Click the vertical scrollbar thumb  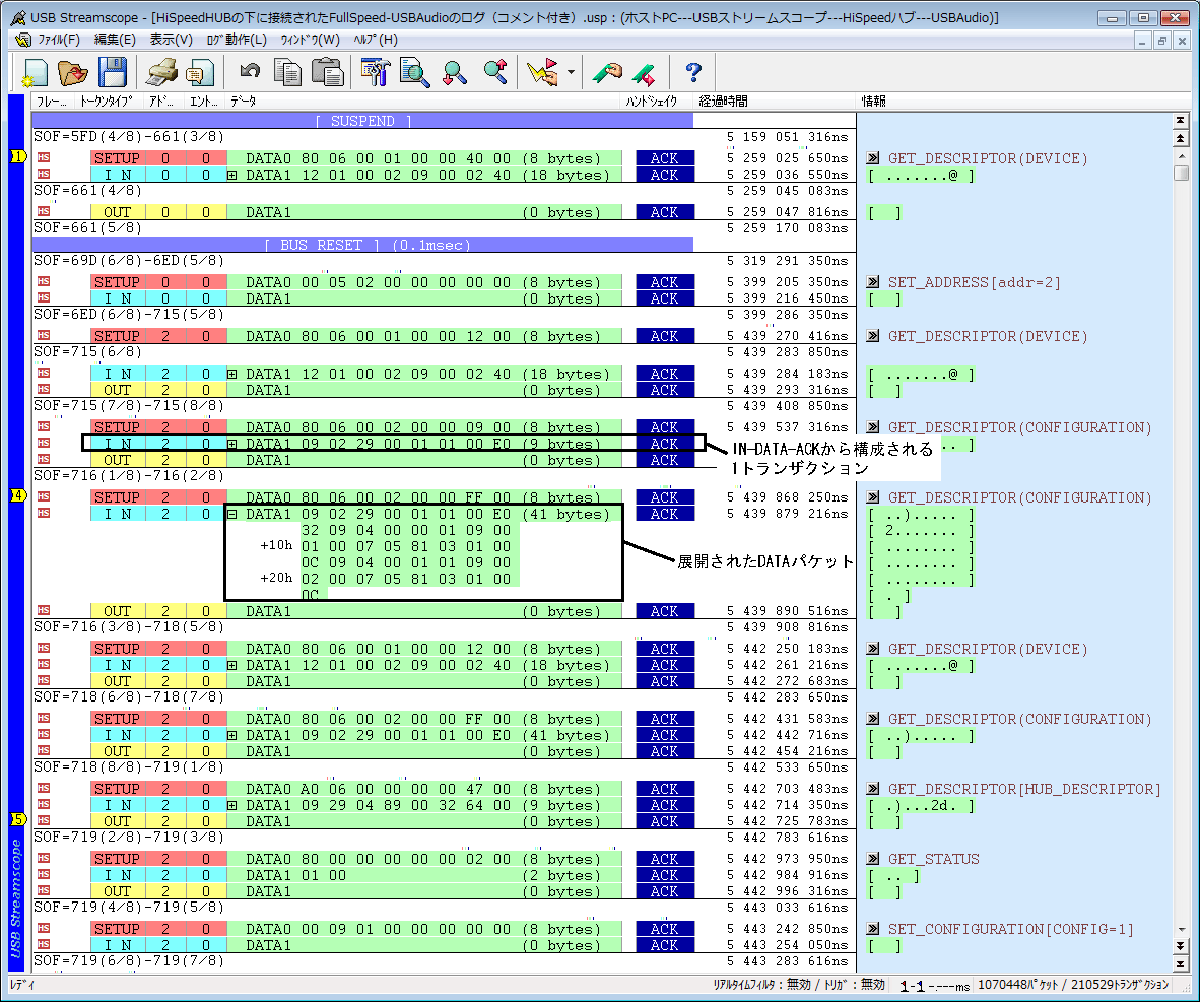pyautogui.click(x=1181, y=172)
